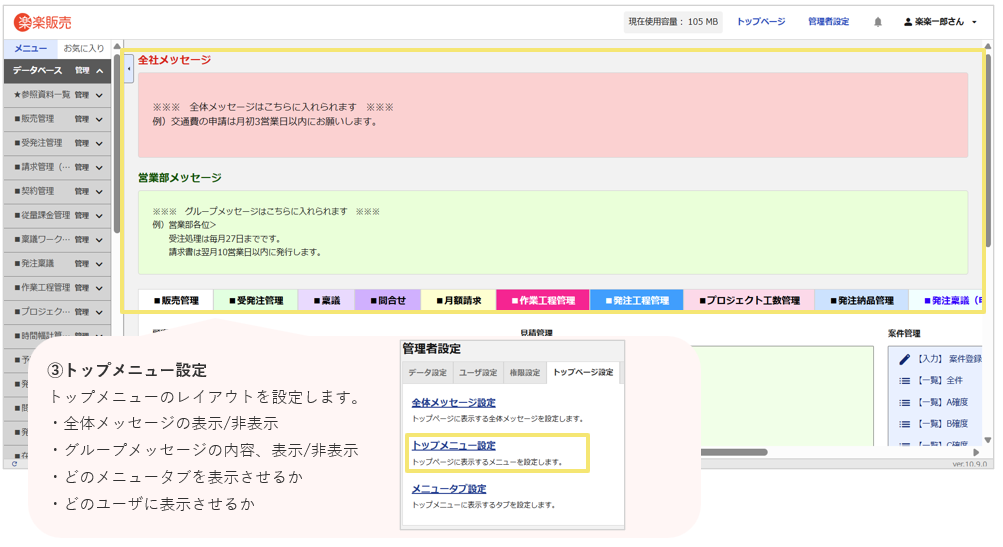
Task: Click the sidebar vertical scrollbar thumb
Action: [117, 144]
